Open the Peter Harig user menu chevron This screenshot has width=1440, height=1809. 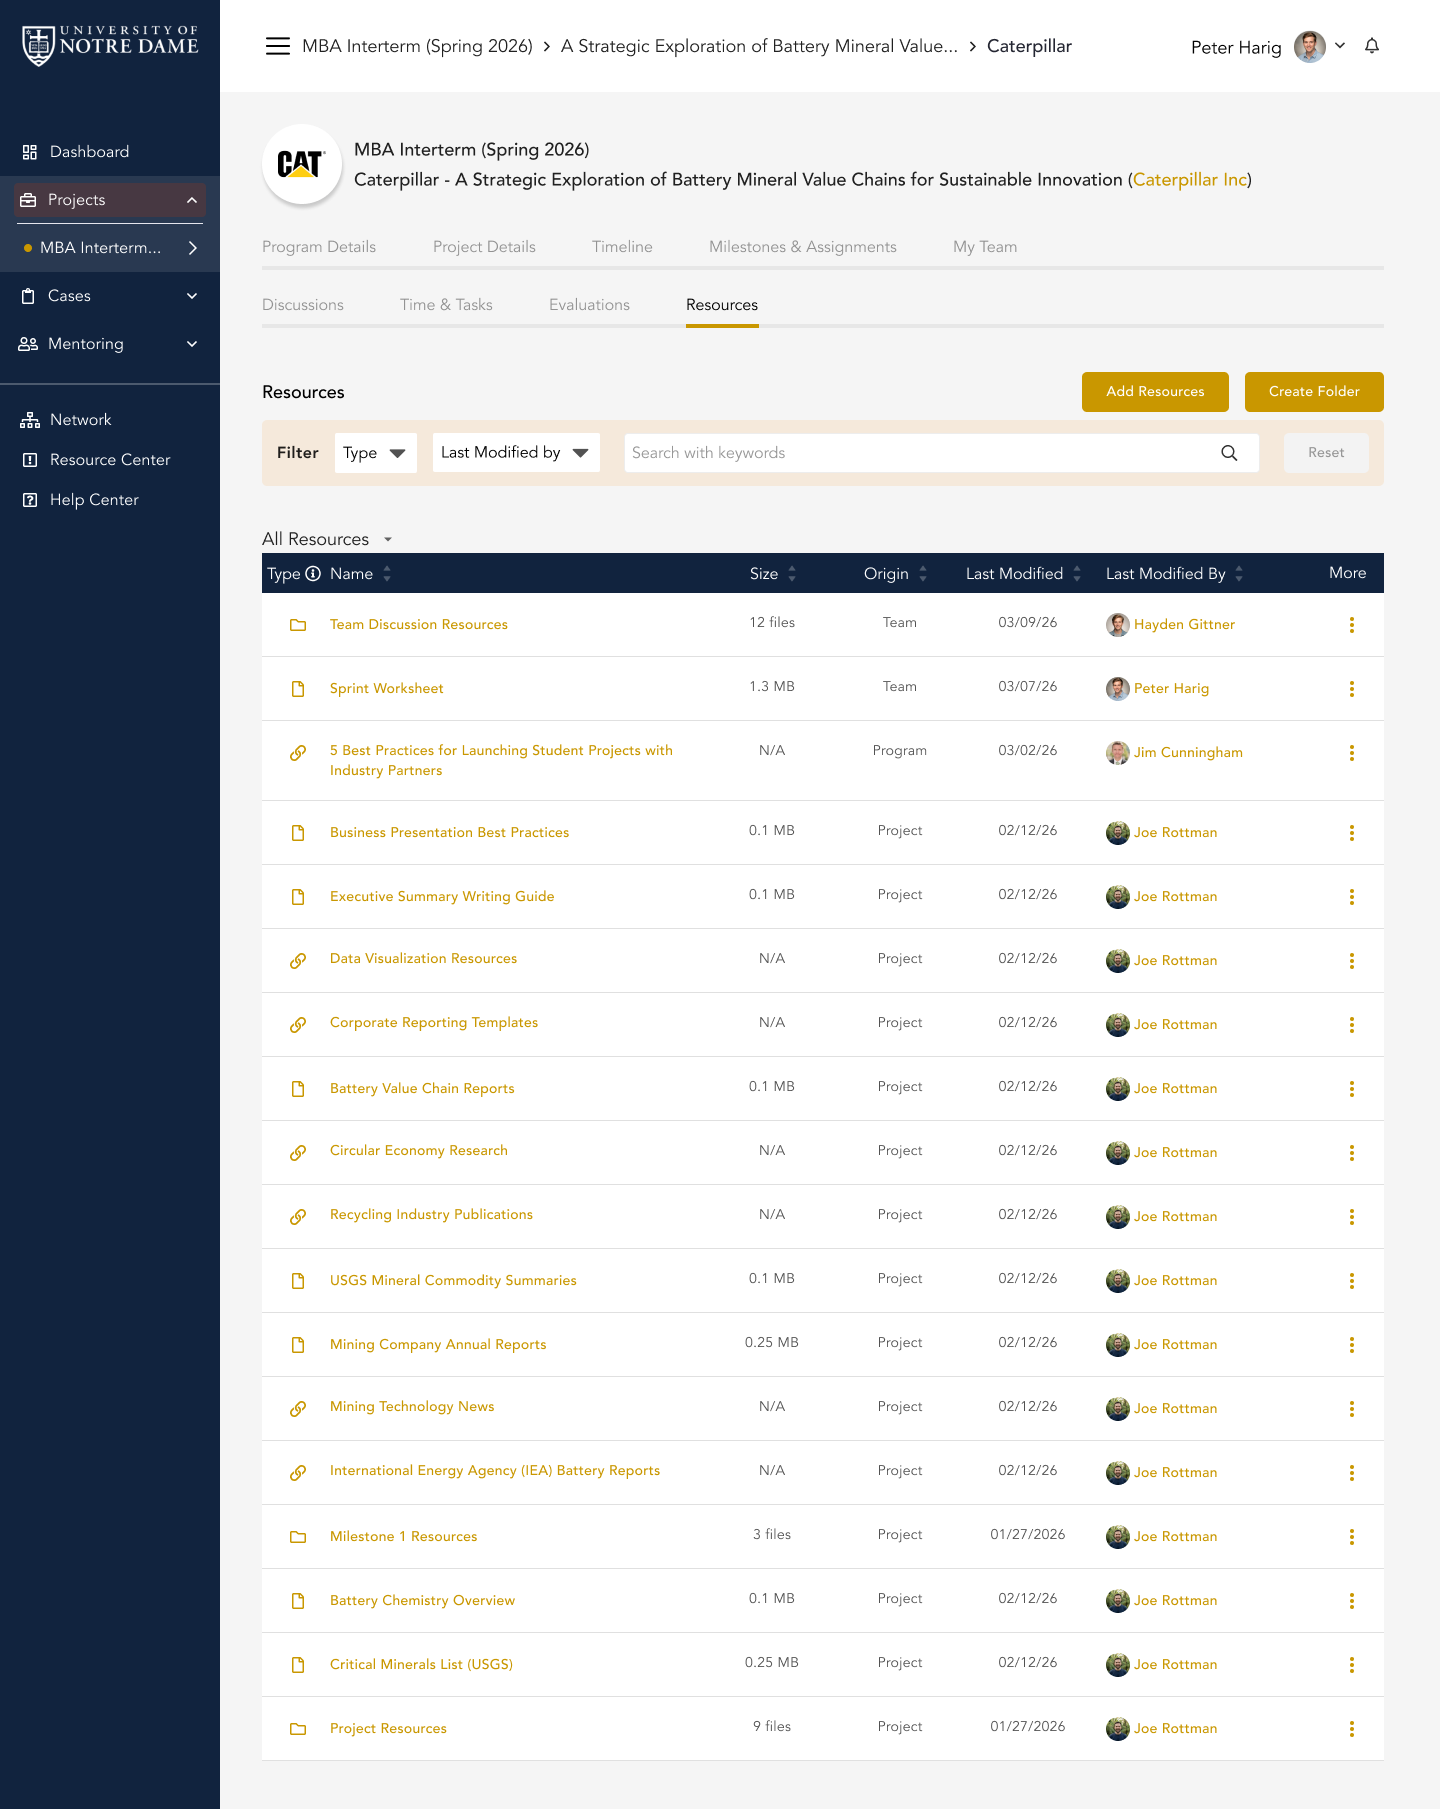pos(1340,46)
